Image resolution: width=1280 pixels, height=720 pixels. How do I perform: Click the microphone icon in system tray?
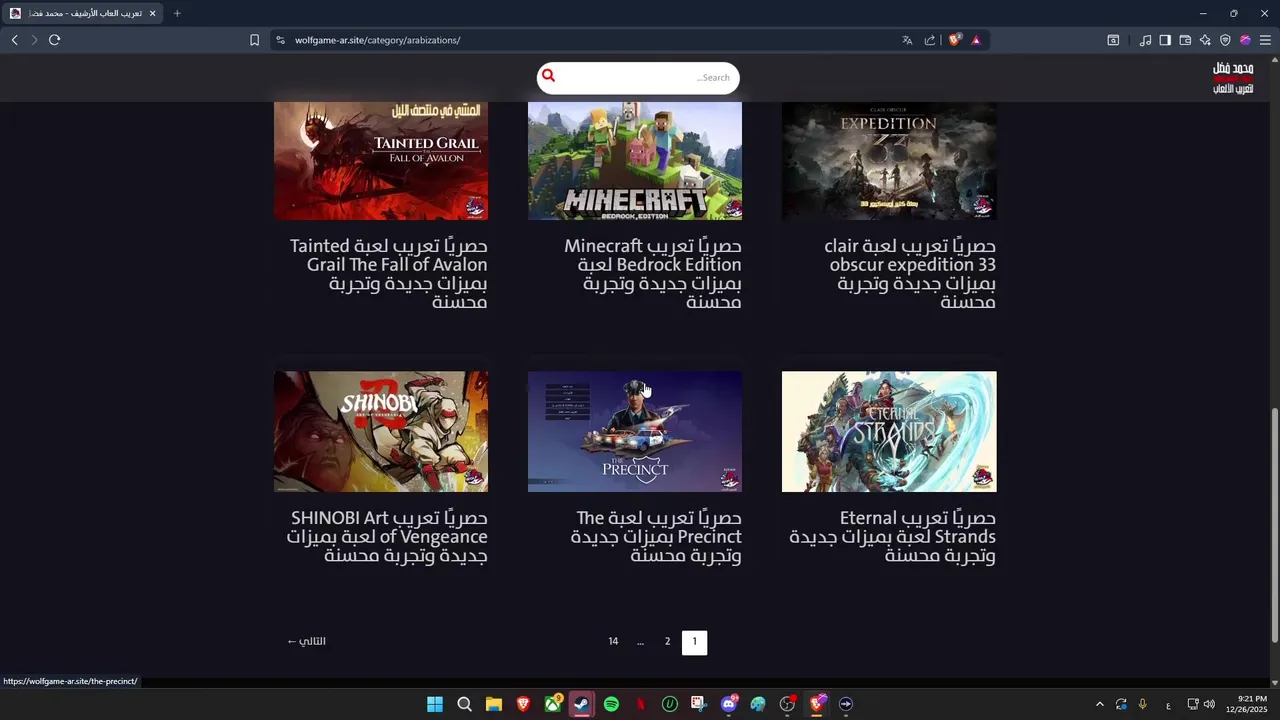click(1142, 704)
